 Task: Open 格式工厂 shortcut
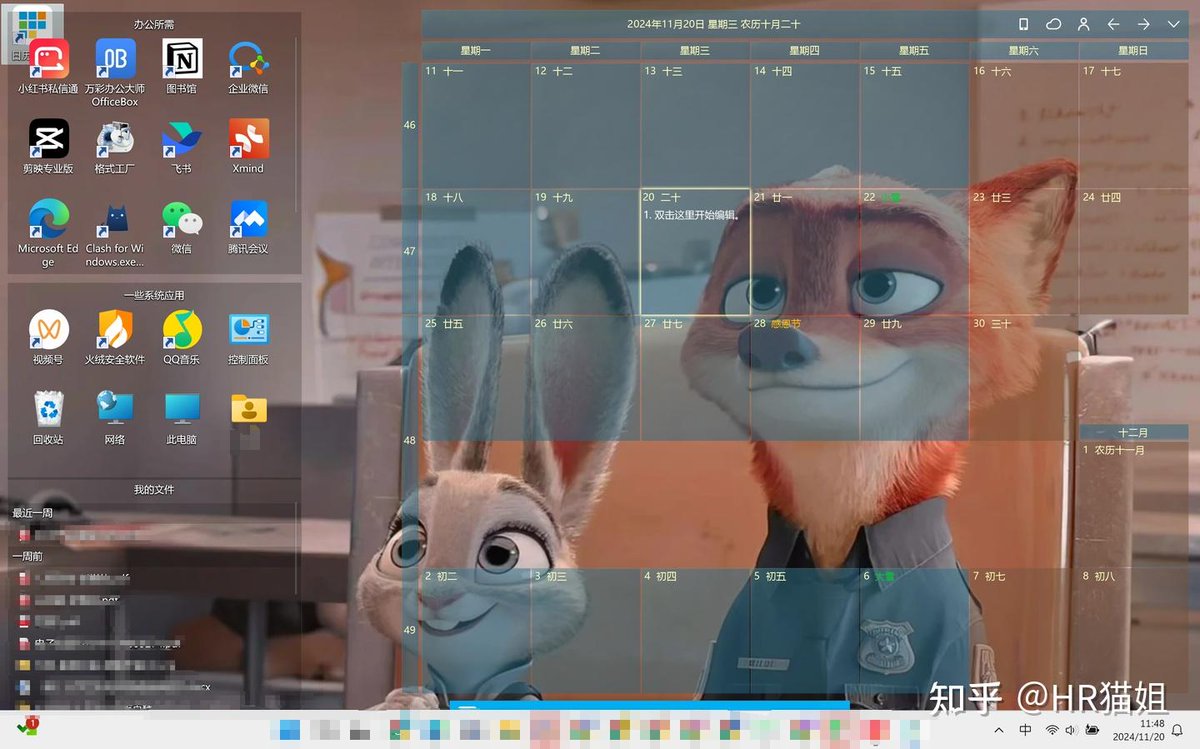pos(115,147)
